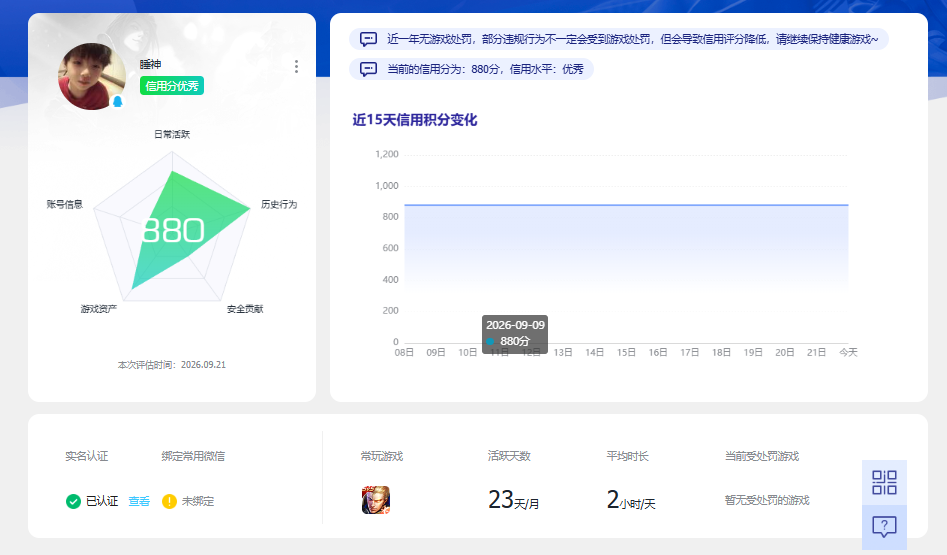The height and width of the screenshot is (555, 947).
Task: Select the 日常活跃 radar axis label
Action: [172, 134]
